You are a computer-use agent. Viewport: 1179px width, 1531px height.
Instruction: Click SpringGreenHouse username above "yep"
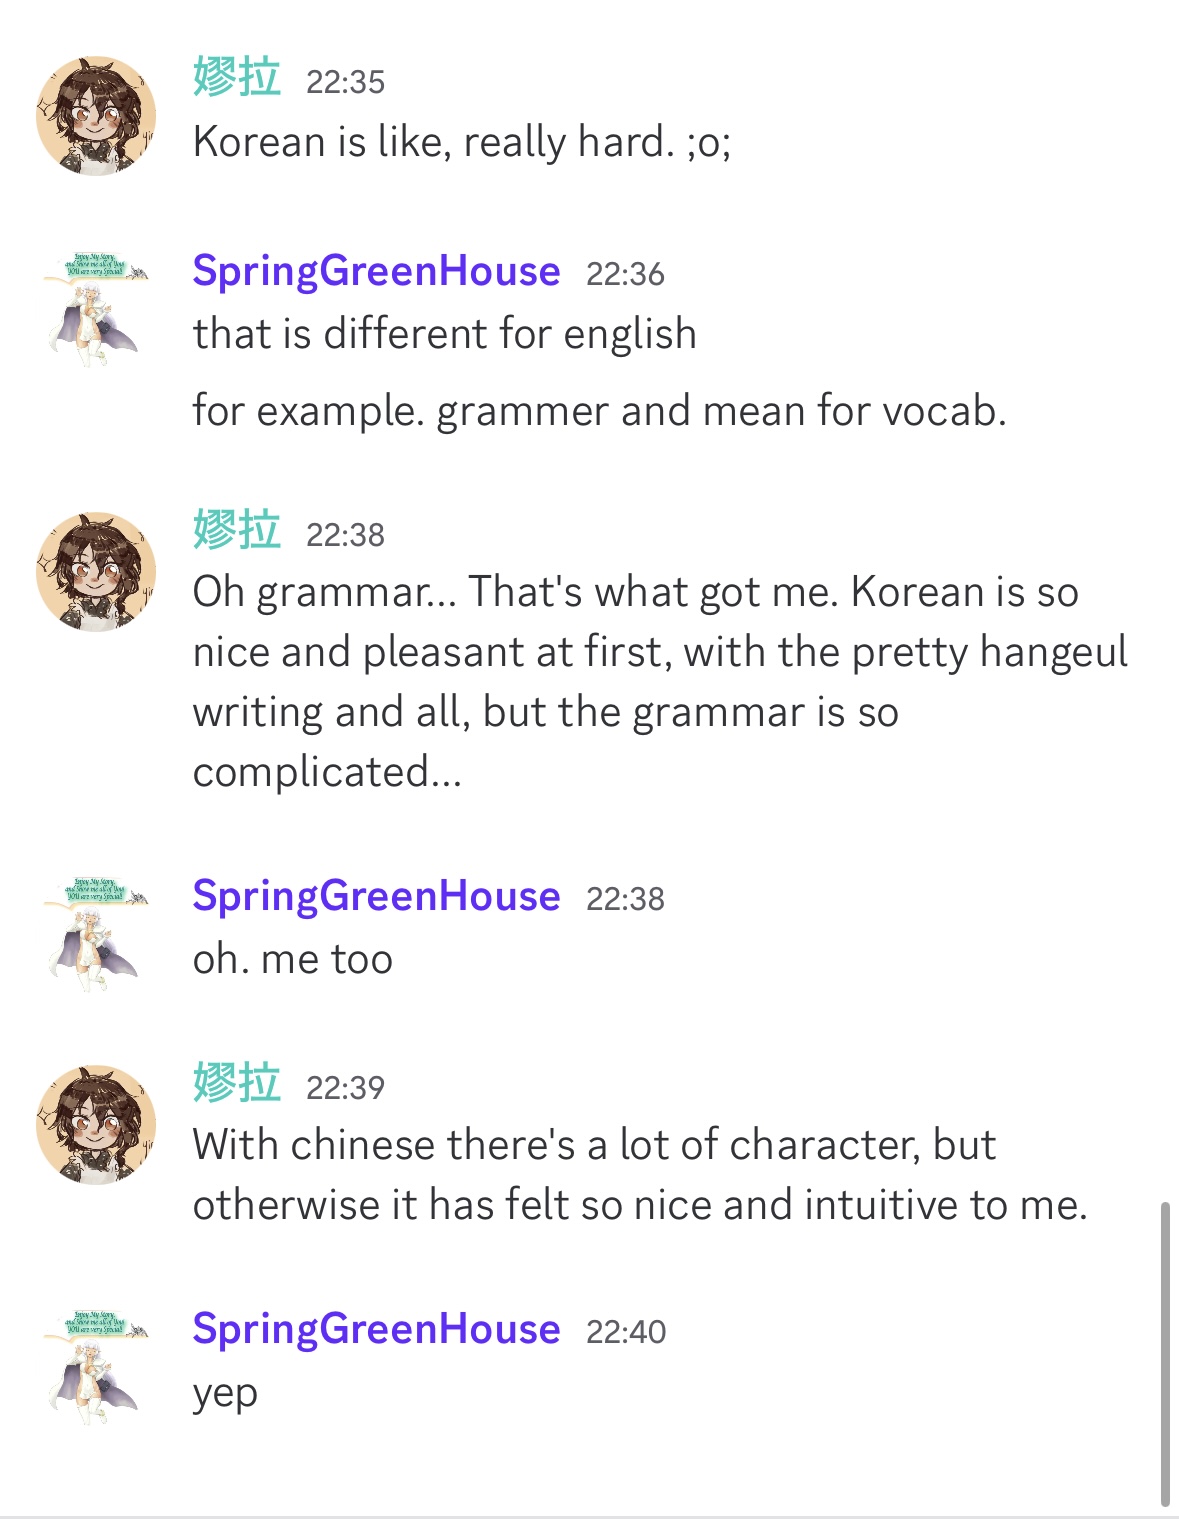pos(376,1329)
